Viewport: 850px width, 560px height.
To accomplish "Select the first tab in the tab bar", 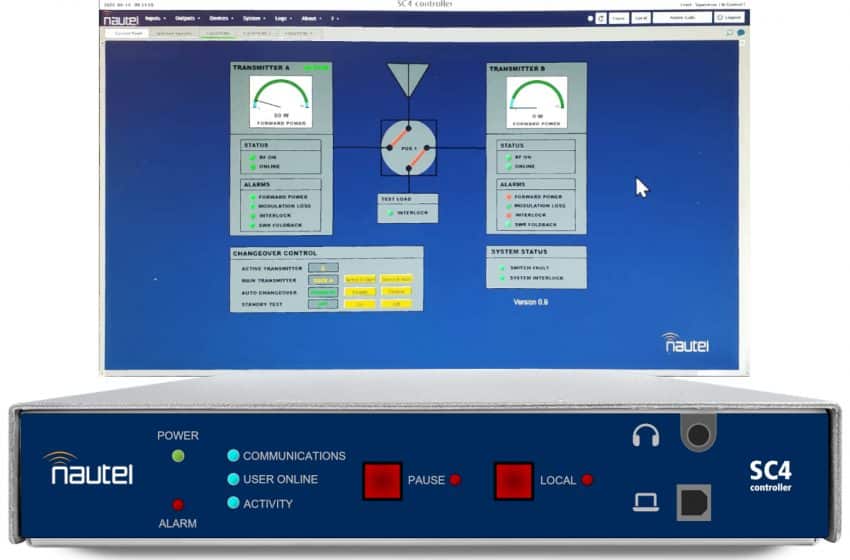I will coord(128,33).
